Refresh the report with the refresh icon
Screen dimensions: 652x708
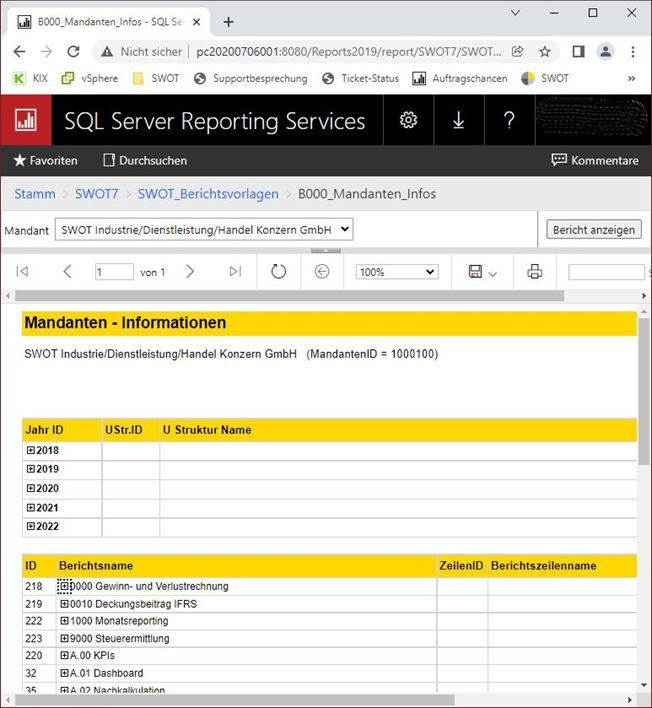[278, 271]
